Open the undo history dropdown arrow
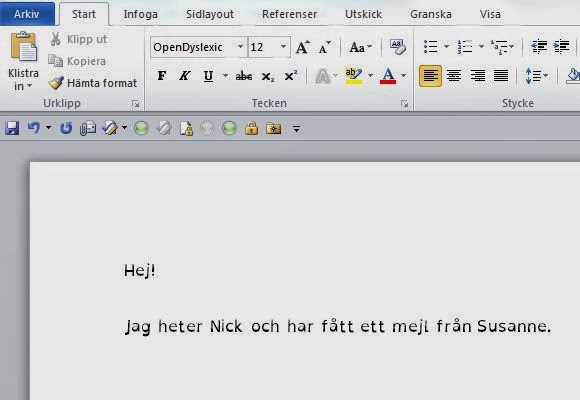Viewport: 580px width, 400px height. [x=48, y=128]
